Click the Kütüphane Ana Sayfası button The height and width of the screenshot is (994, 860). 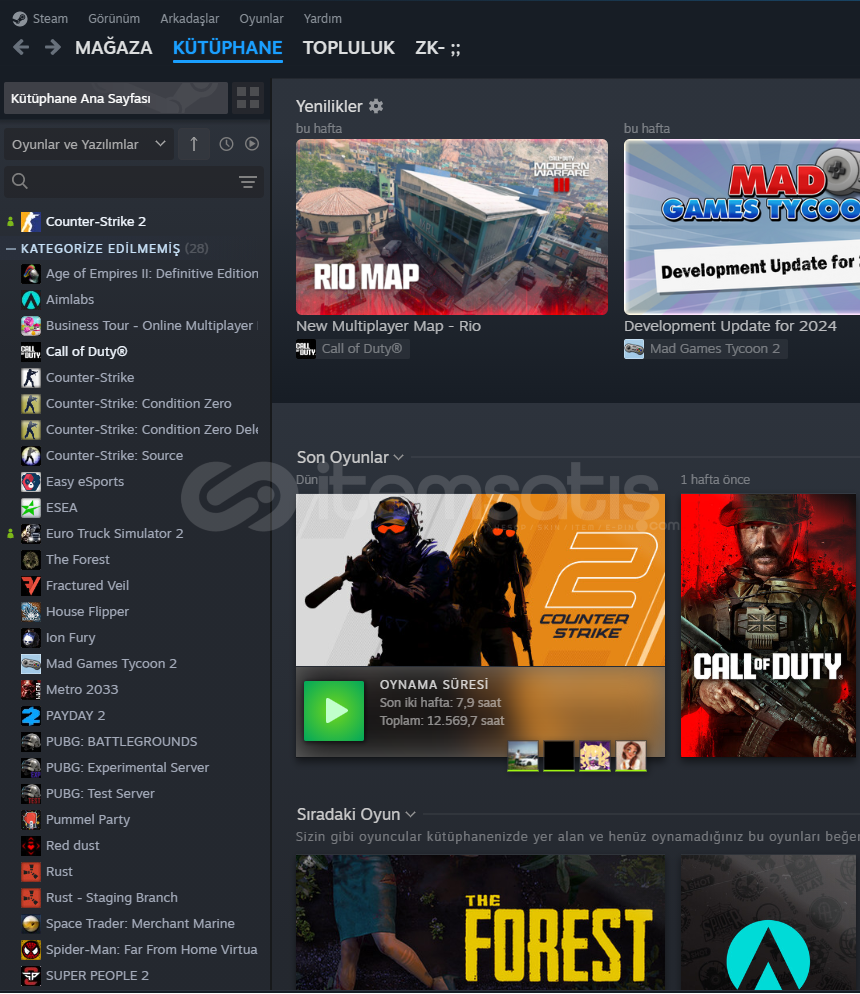coord(116,98)
